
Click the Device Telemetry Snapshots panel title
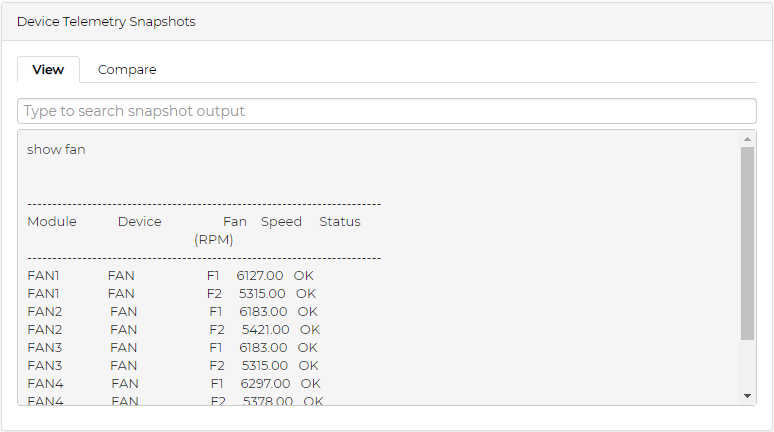[106, 21]
